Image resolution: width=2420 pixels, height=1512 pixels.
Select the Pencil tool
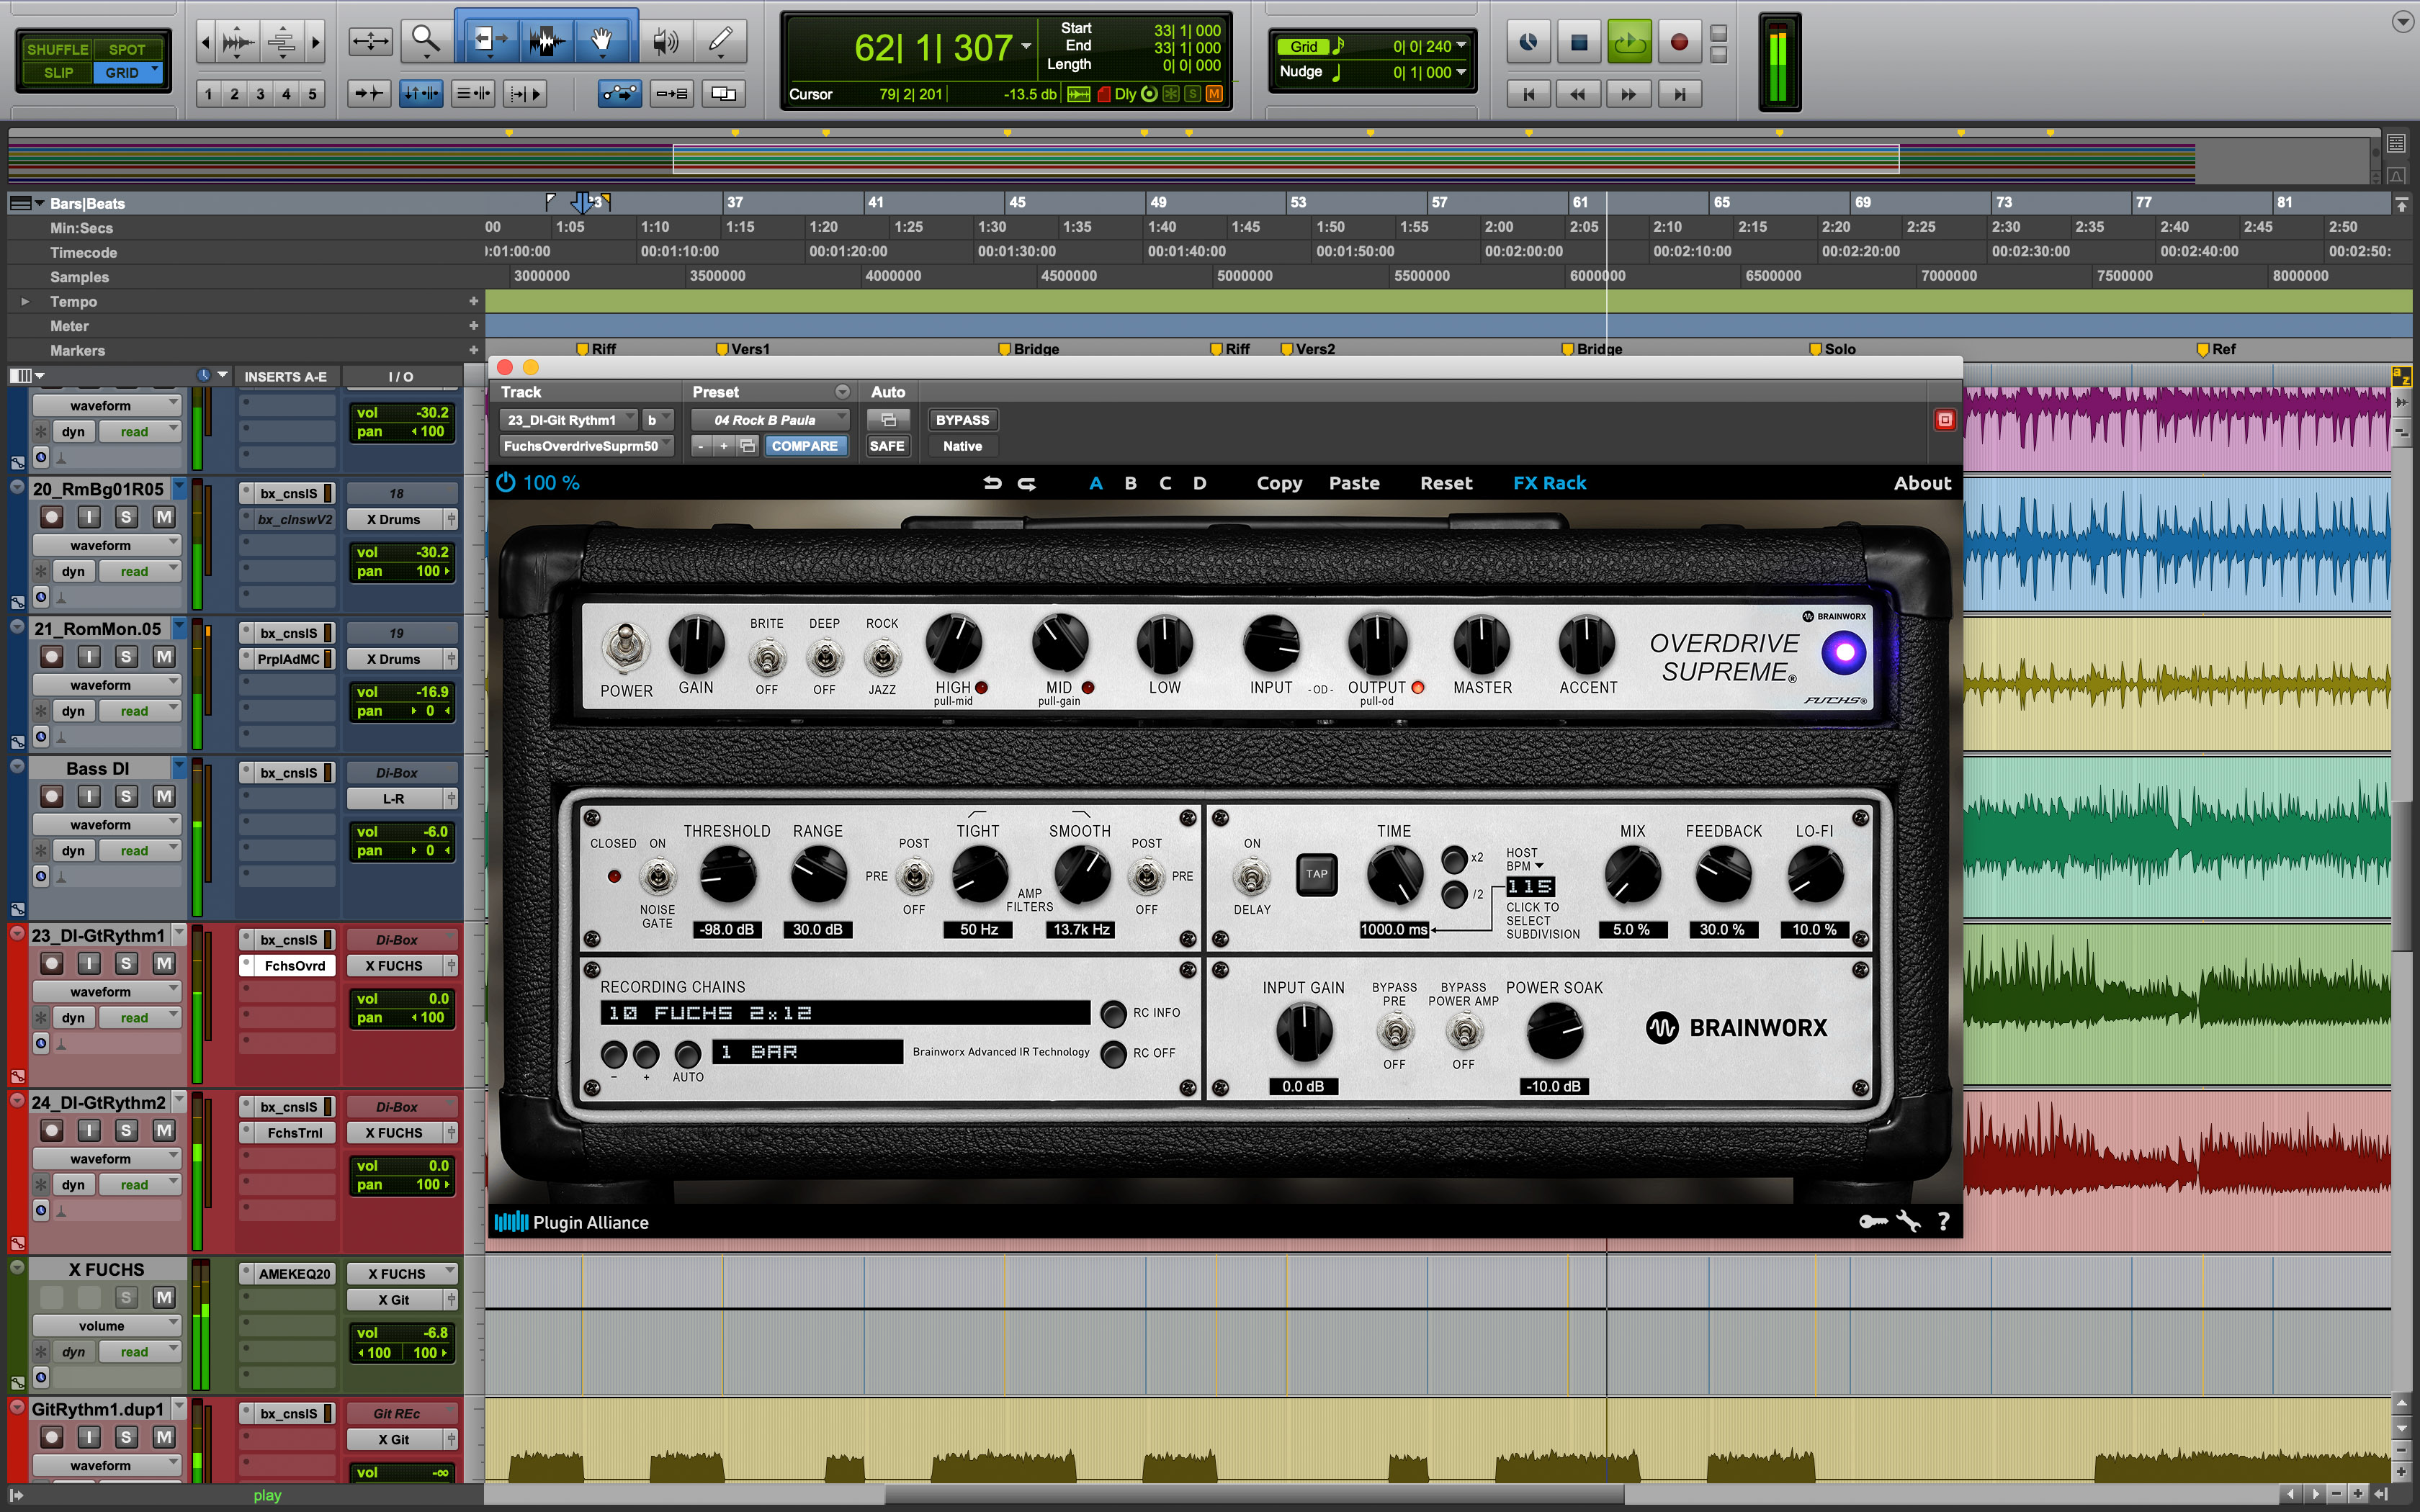(720, 41)
